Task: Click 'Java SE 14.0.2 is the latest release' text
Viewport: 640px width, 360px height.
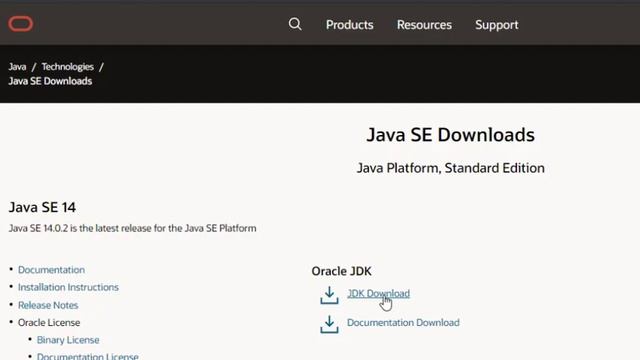Action: tap(132, 228)
